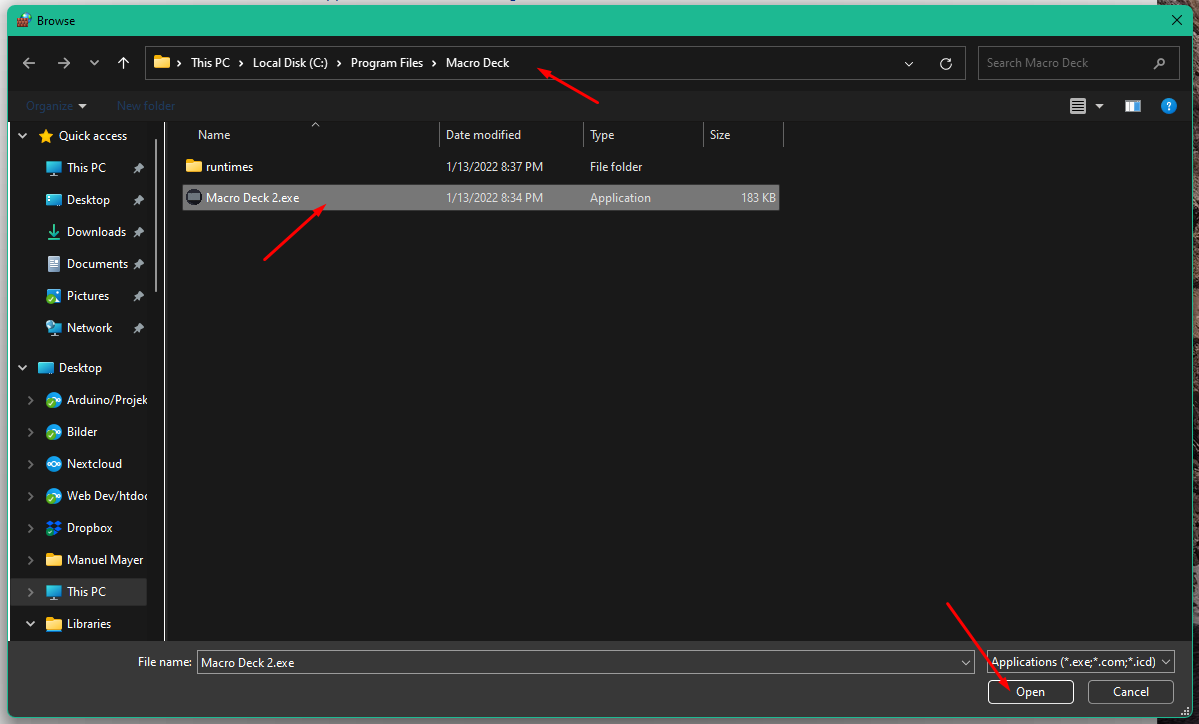The image size is (1199, 724).
Task: Click the Quick access star icon
Action: pos(46,136)
